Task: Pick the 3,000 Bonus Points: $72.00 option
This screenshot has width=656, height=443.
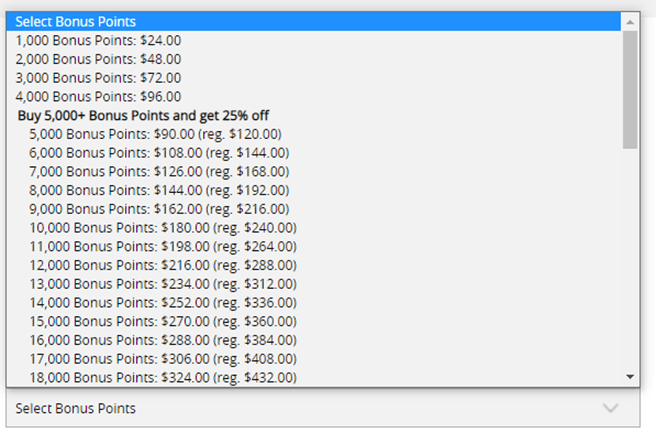Action: tap(98, 78)
